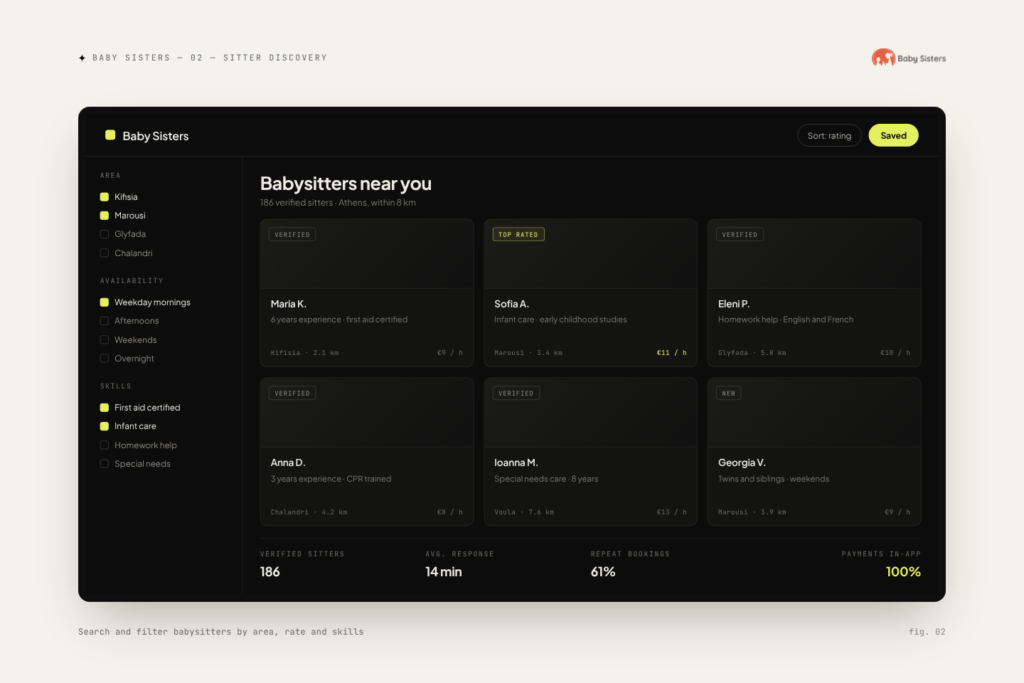Click the VERIFIED badge on Ioanna's card

click(x=516, y=393)
